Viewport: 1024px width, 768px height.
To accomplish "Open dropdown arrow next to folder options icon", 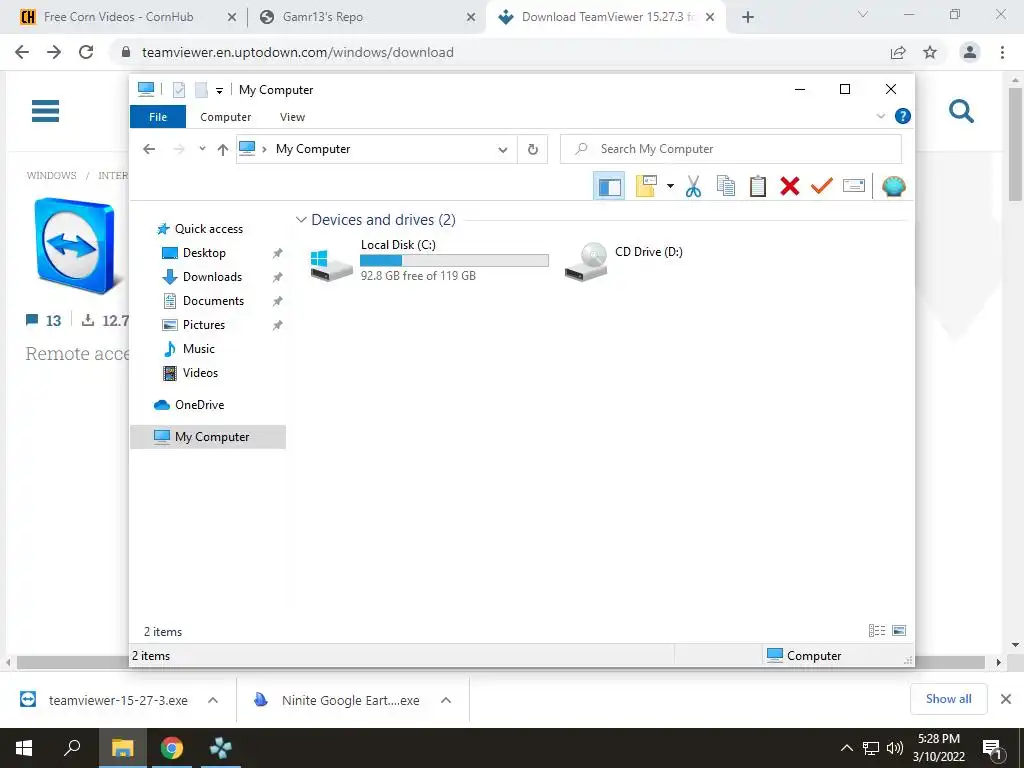I will point(670,187).
